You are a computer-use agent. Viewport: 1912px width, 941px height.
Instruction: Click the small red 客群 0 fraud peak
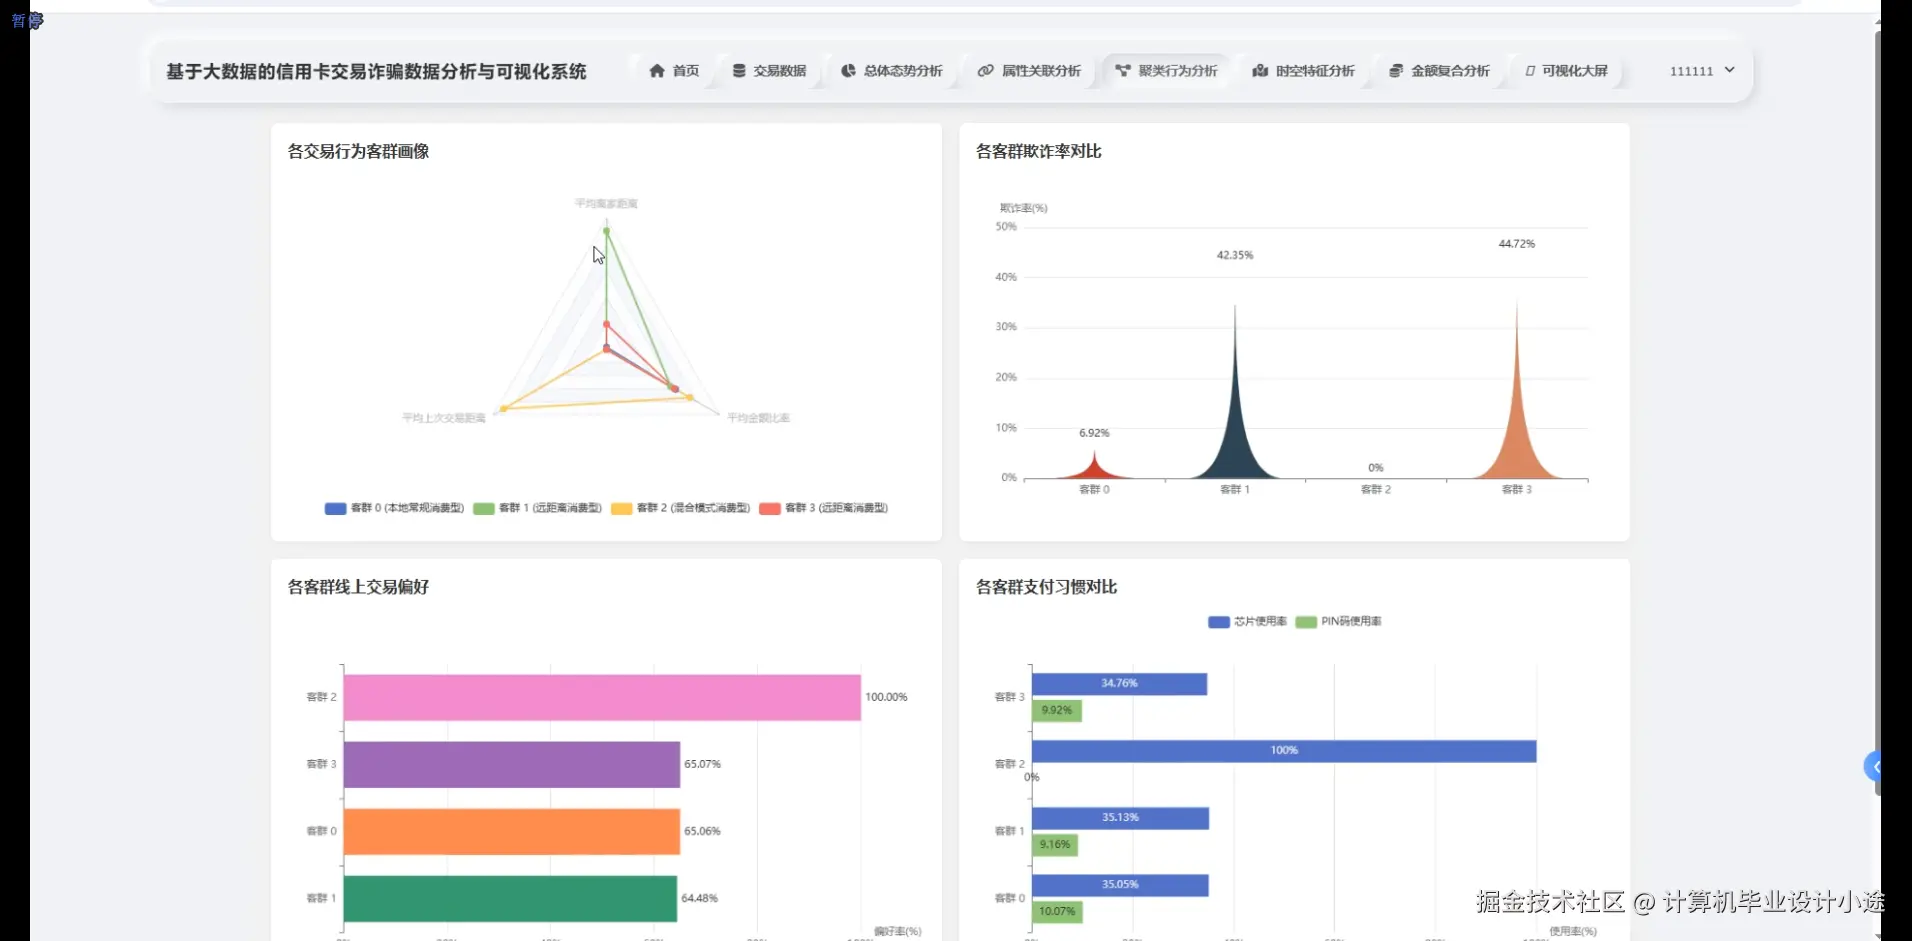pos(1094,468)
